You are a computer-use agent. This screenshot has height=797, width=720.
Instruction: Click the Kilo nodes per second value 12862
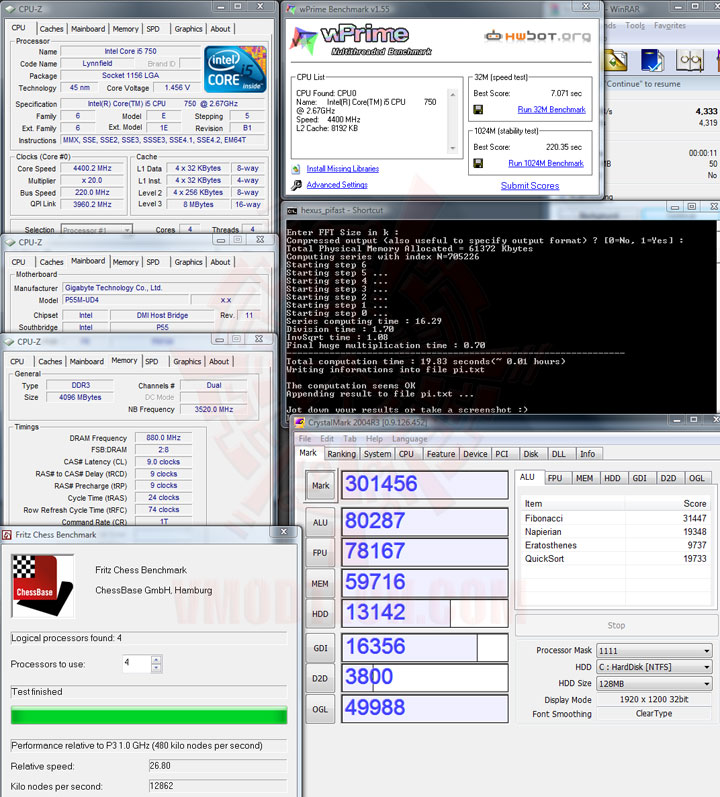pyautogui.click(x=218, y=786)
